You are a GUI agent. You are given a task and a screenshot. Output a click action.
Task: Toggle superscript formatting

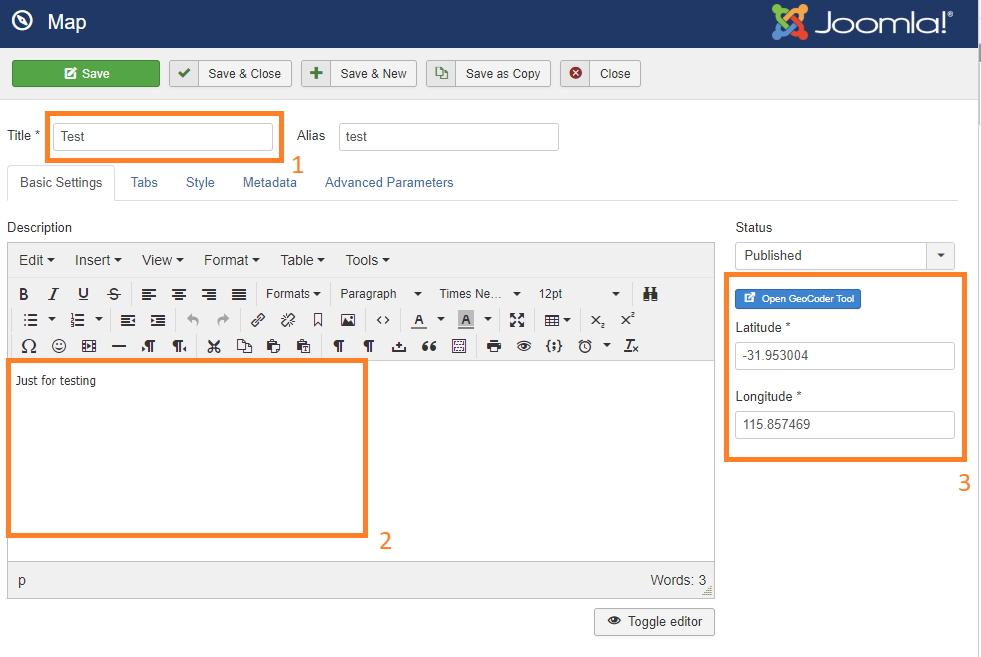click(x=625, y=320)
